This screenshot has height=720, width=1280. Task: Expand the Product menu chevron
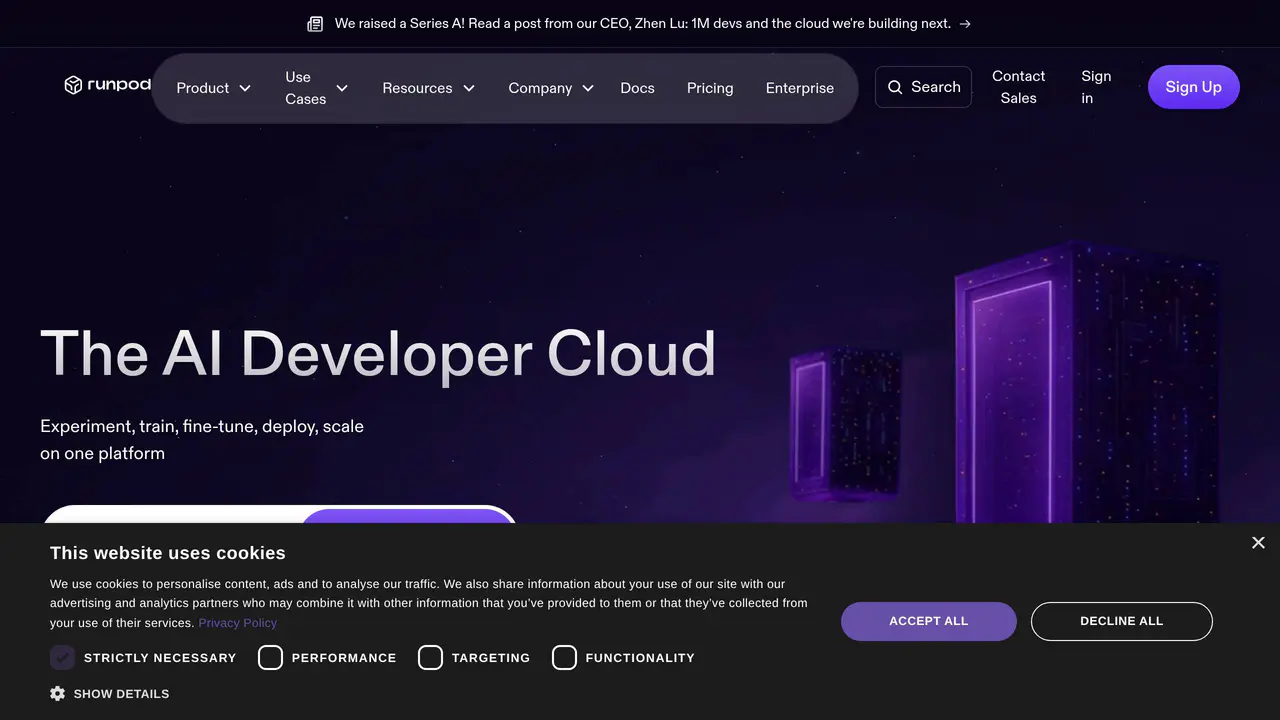click(245, 88)
